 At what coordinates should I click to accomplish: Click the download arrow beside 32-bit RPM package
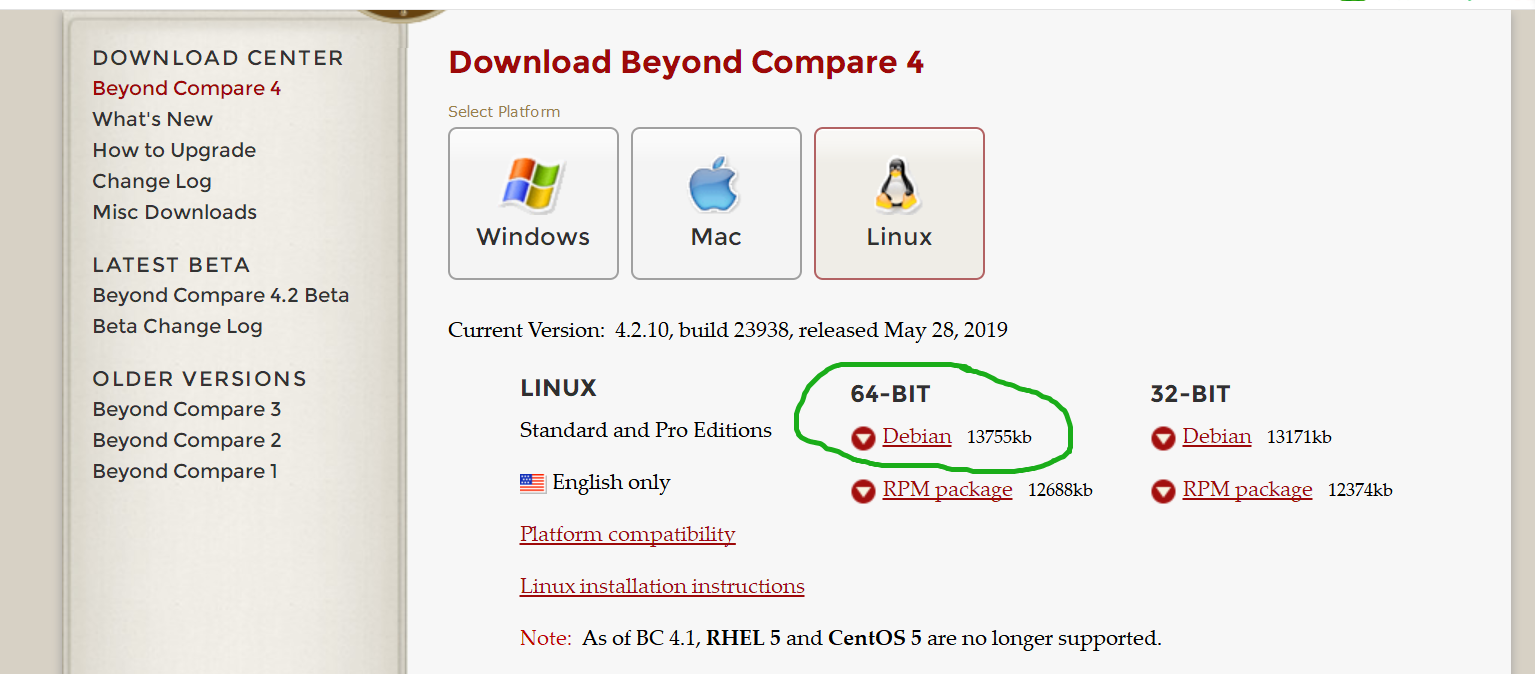(1162, 491)
